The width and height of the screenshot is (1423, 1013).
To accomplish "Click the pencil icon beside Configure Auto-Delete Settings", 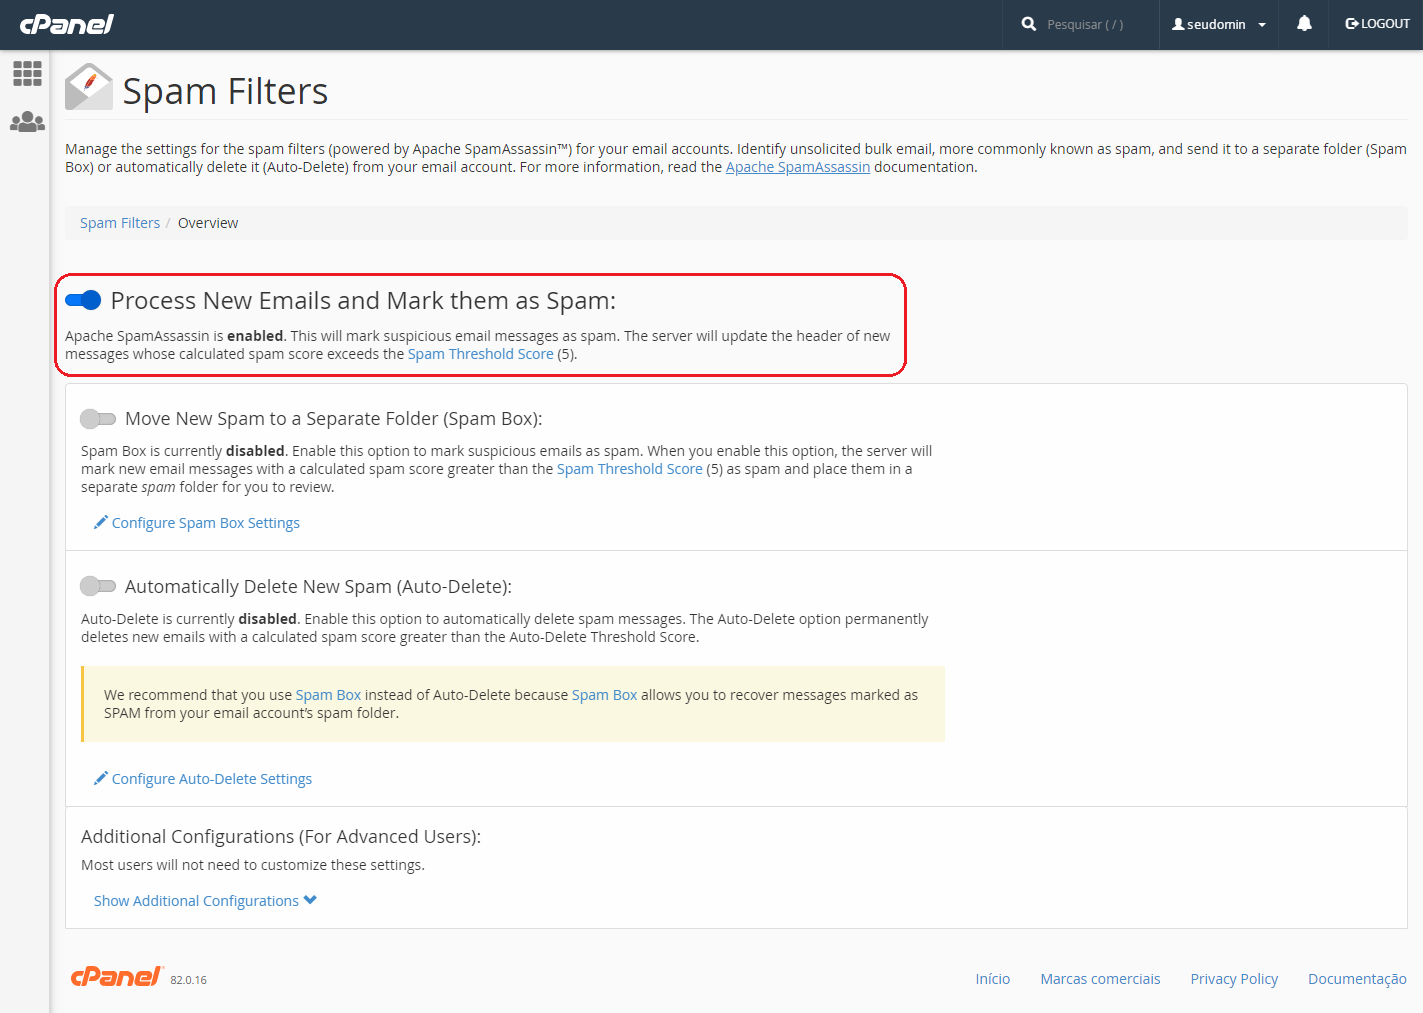I will 101,778.
